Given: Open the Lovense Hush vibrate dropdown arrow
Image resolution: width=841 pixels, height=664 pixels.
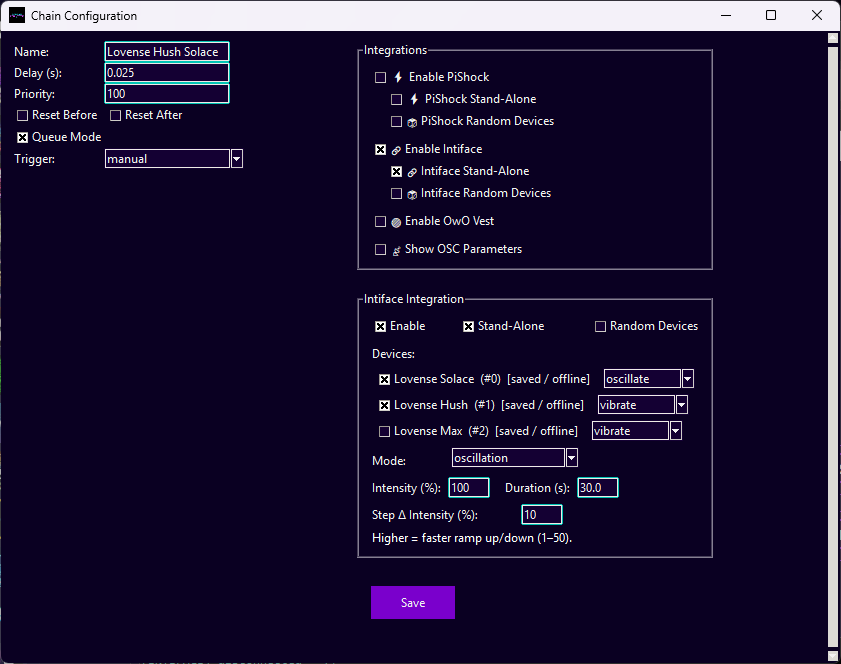Looking at the screenshot, I should [x=681, y=404].
